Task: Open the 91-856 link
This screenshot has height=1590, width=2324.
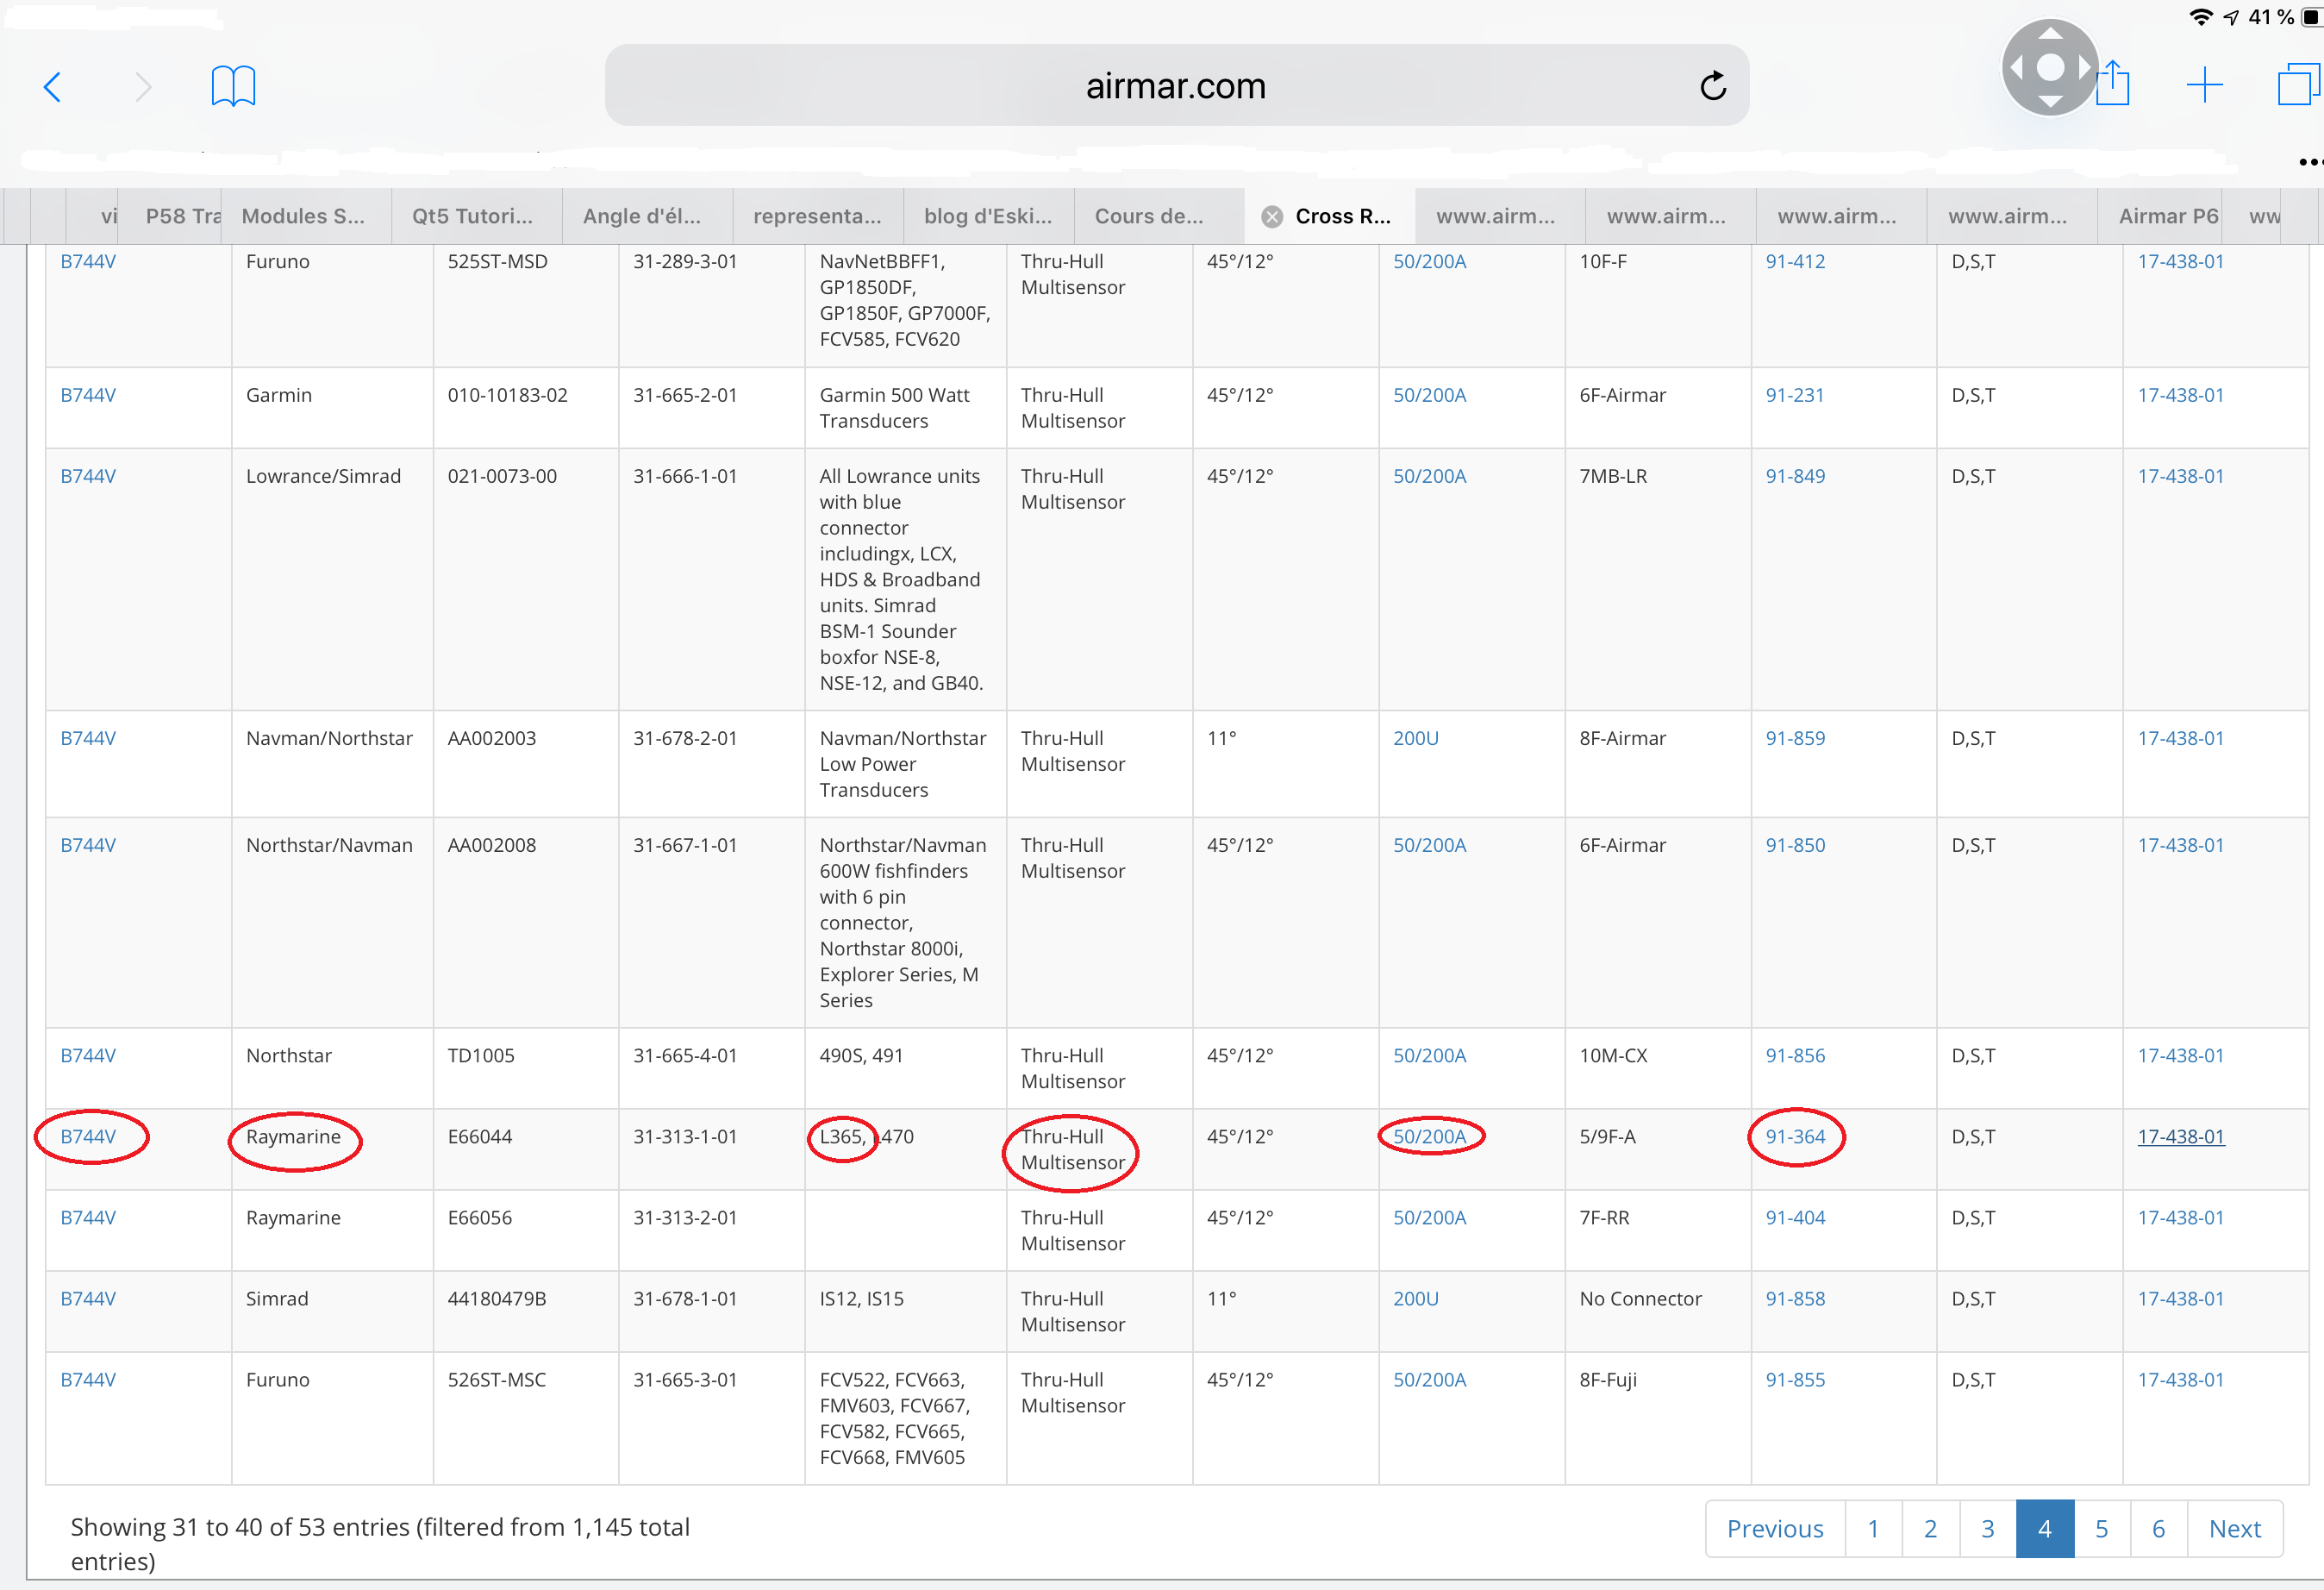Action: [1795, 1056]
